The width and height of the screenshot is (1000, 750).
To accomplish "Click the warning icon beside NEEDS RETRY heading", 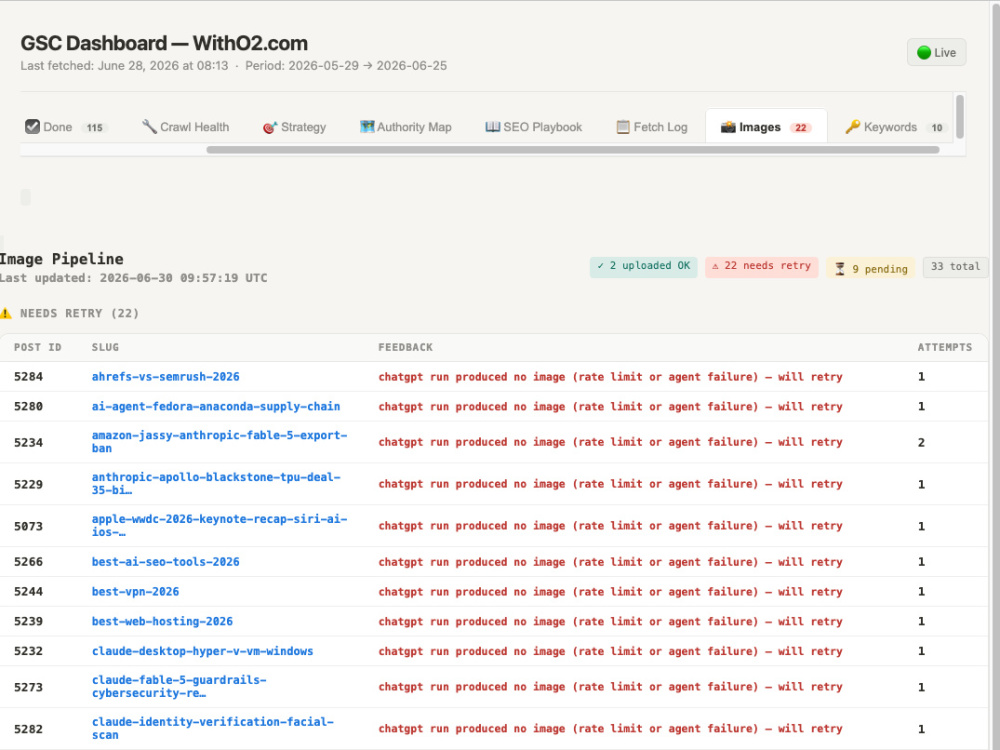I will (6, 313).
